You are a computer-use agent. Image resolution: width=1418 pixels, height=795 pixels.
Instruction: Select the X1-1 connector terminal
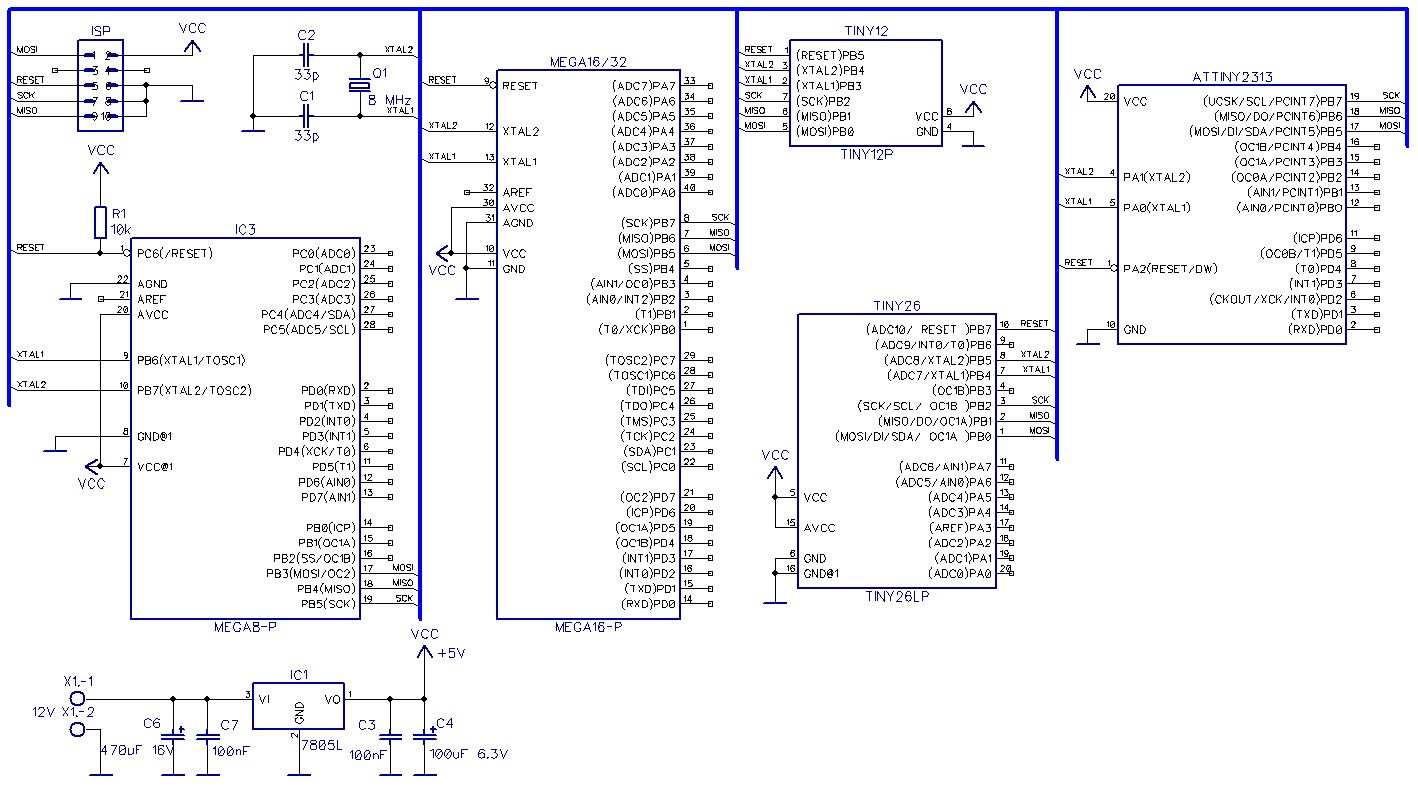[77, 698]
